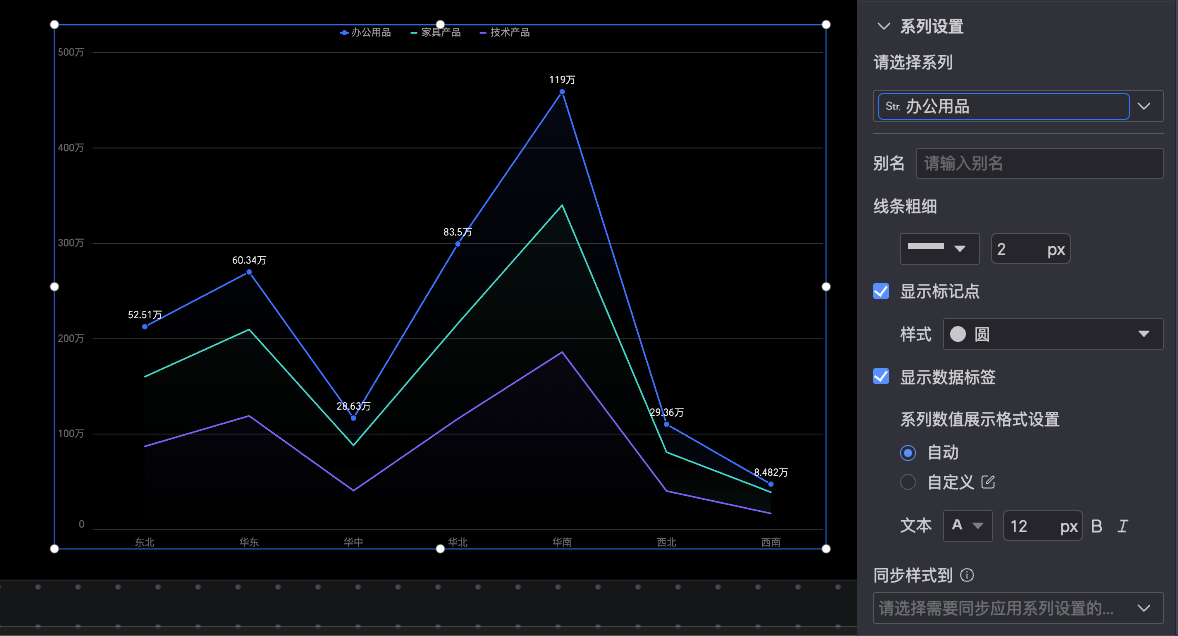Click the 别名 alias input field

(x=1039, y=163)
